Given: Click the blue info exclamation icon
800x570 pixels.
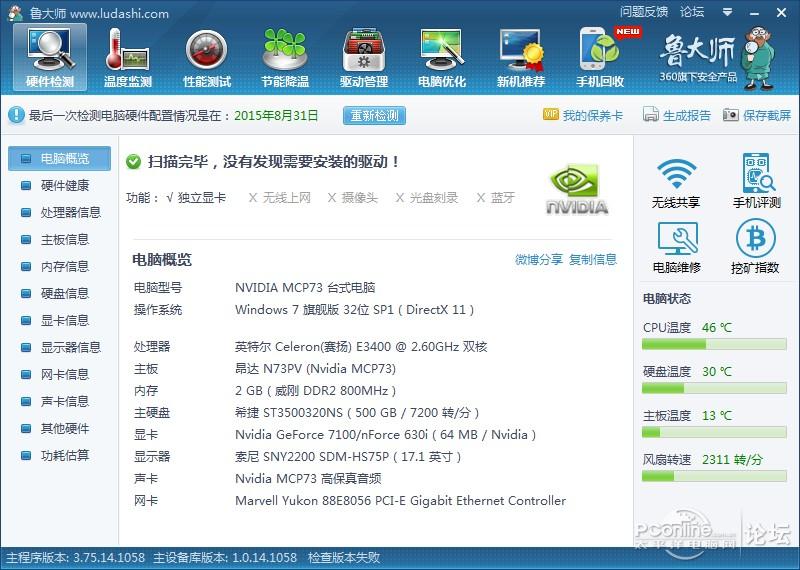Looking at the screenshot, I should 16,115.
